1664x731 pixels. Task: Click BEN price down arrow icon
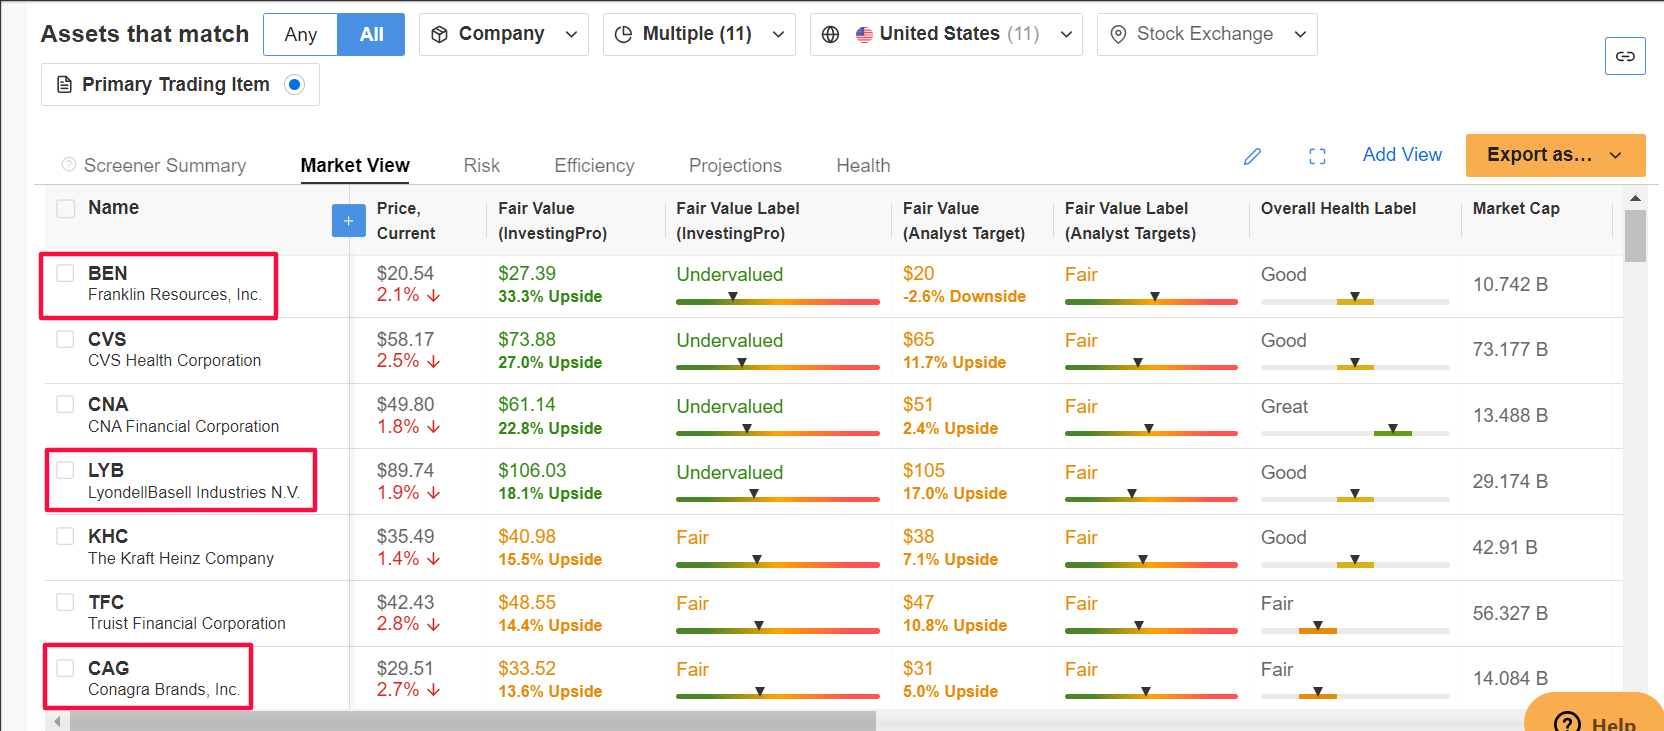(x=434, y=295)
